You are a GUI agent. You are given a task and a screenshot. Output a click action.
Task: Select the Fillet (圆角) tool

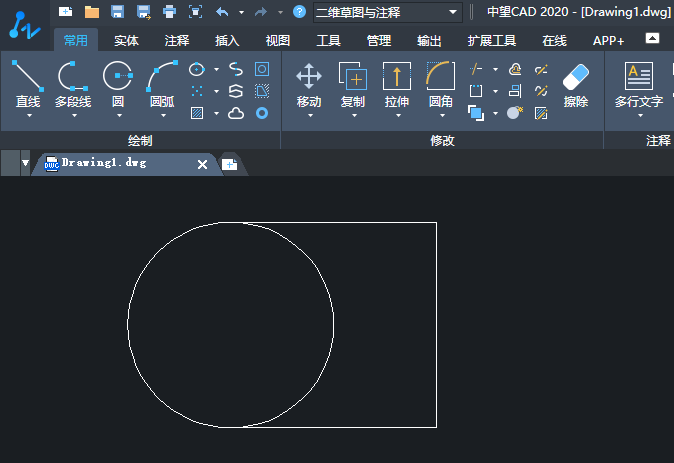(441, 84)
